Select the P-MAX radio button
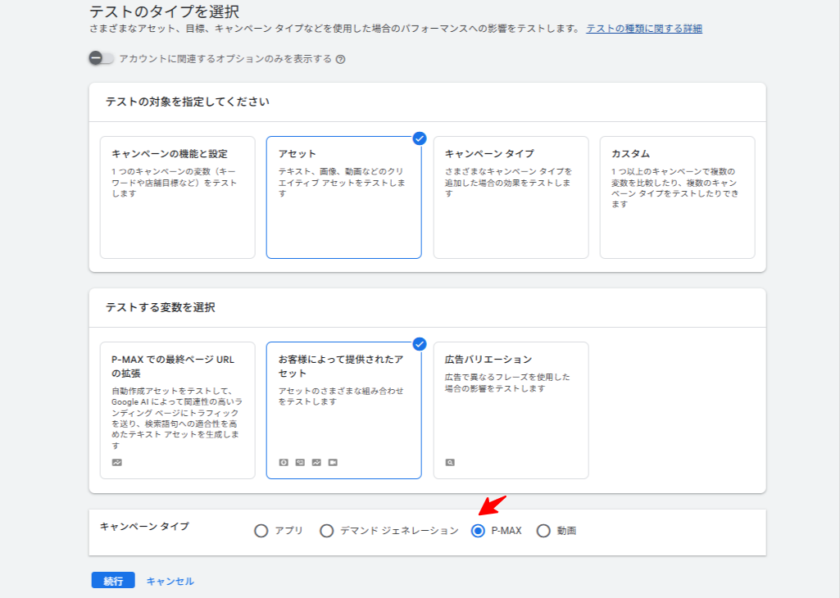840x598 pixels. pyautogui.click(x=478, y=531)
